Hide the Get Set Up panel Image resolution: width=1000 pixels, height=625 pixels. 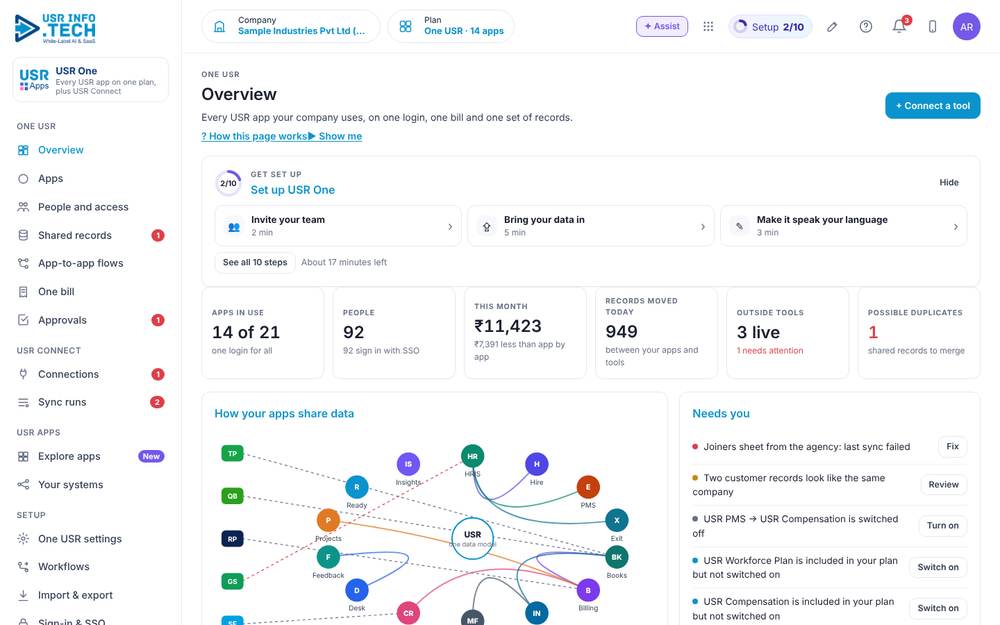click(x=949, y=182)
